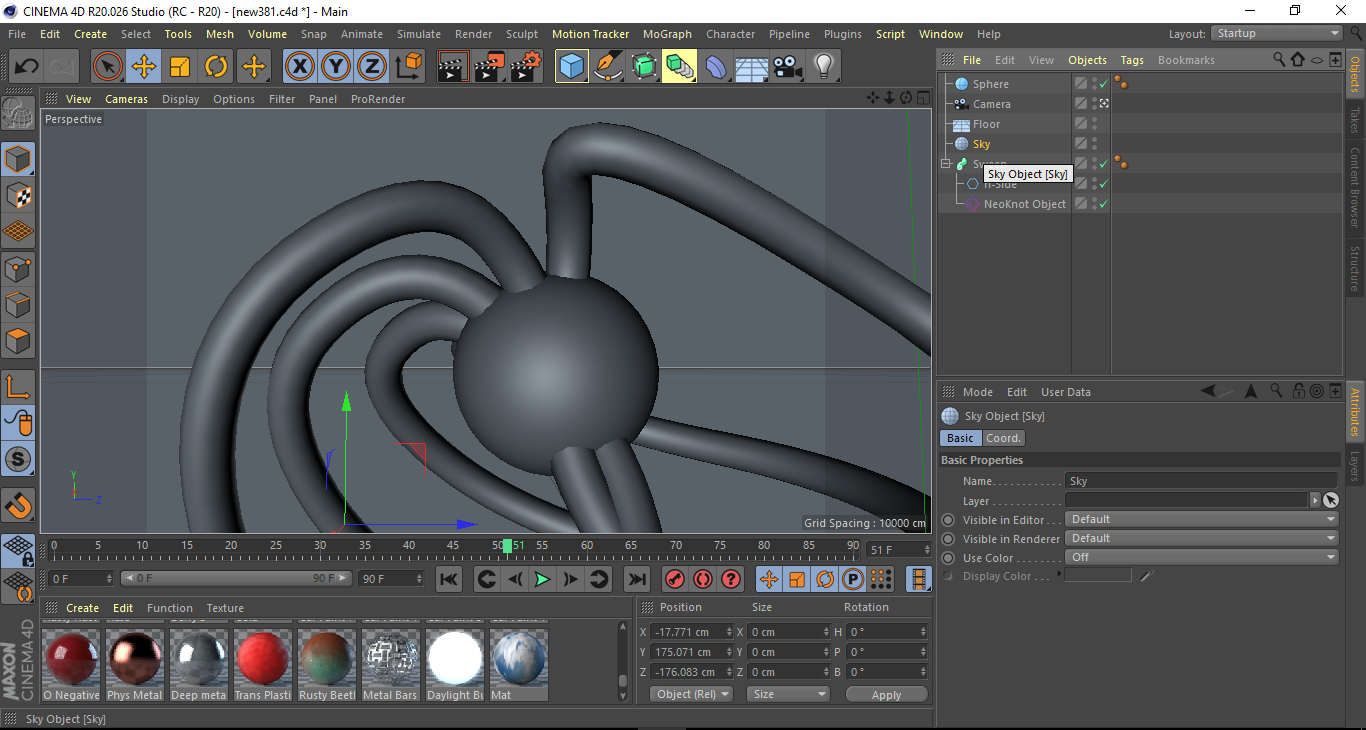1366x730 pixels.
Task: Select the Floor object in list
Action: [x=986, y=124]
